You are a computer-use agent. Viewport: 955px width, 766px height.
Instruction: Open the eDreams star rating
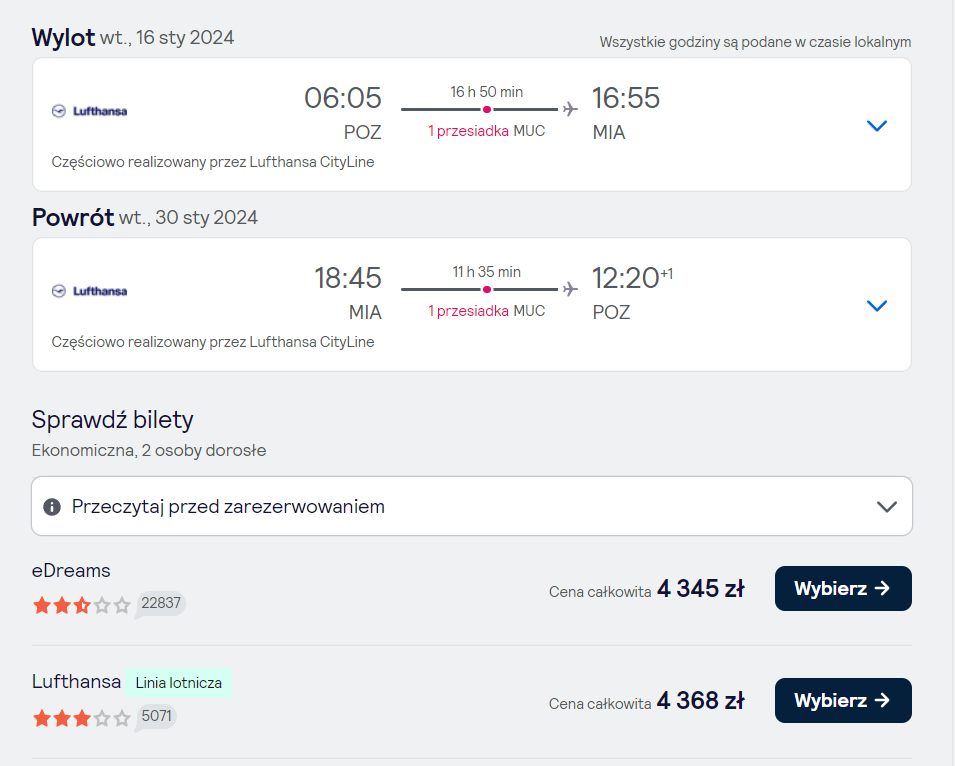[82, 605]
